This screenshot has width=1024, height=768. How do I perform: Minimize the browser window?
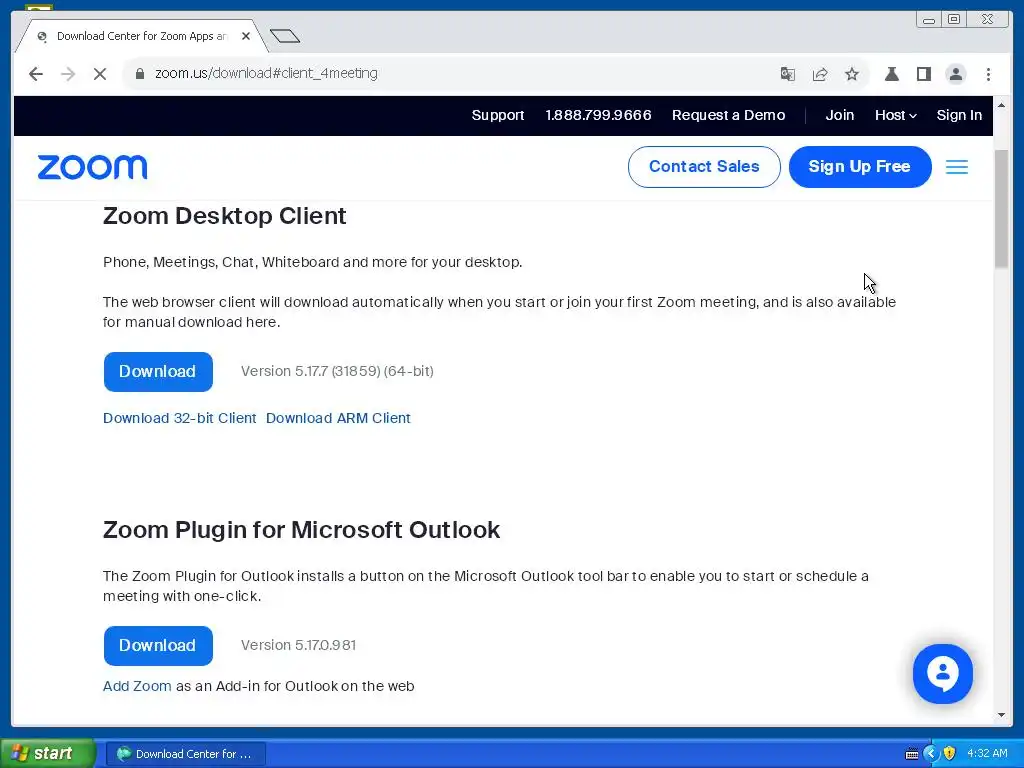click(x=928, y=20)
